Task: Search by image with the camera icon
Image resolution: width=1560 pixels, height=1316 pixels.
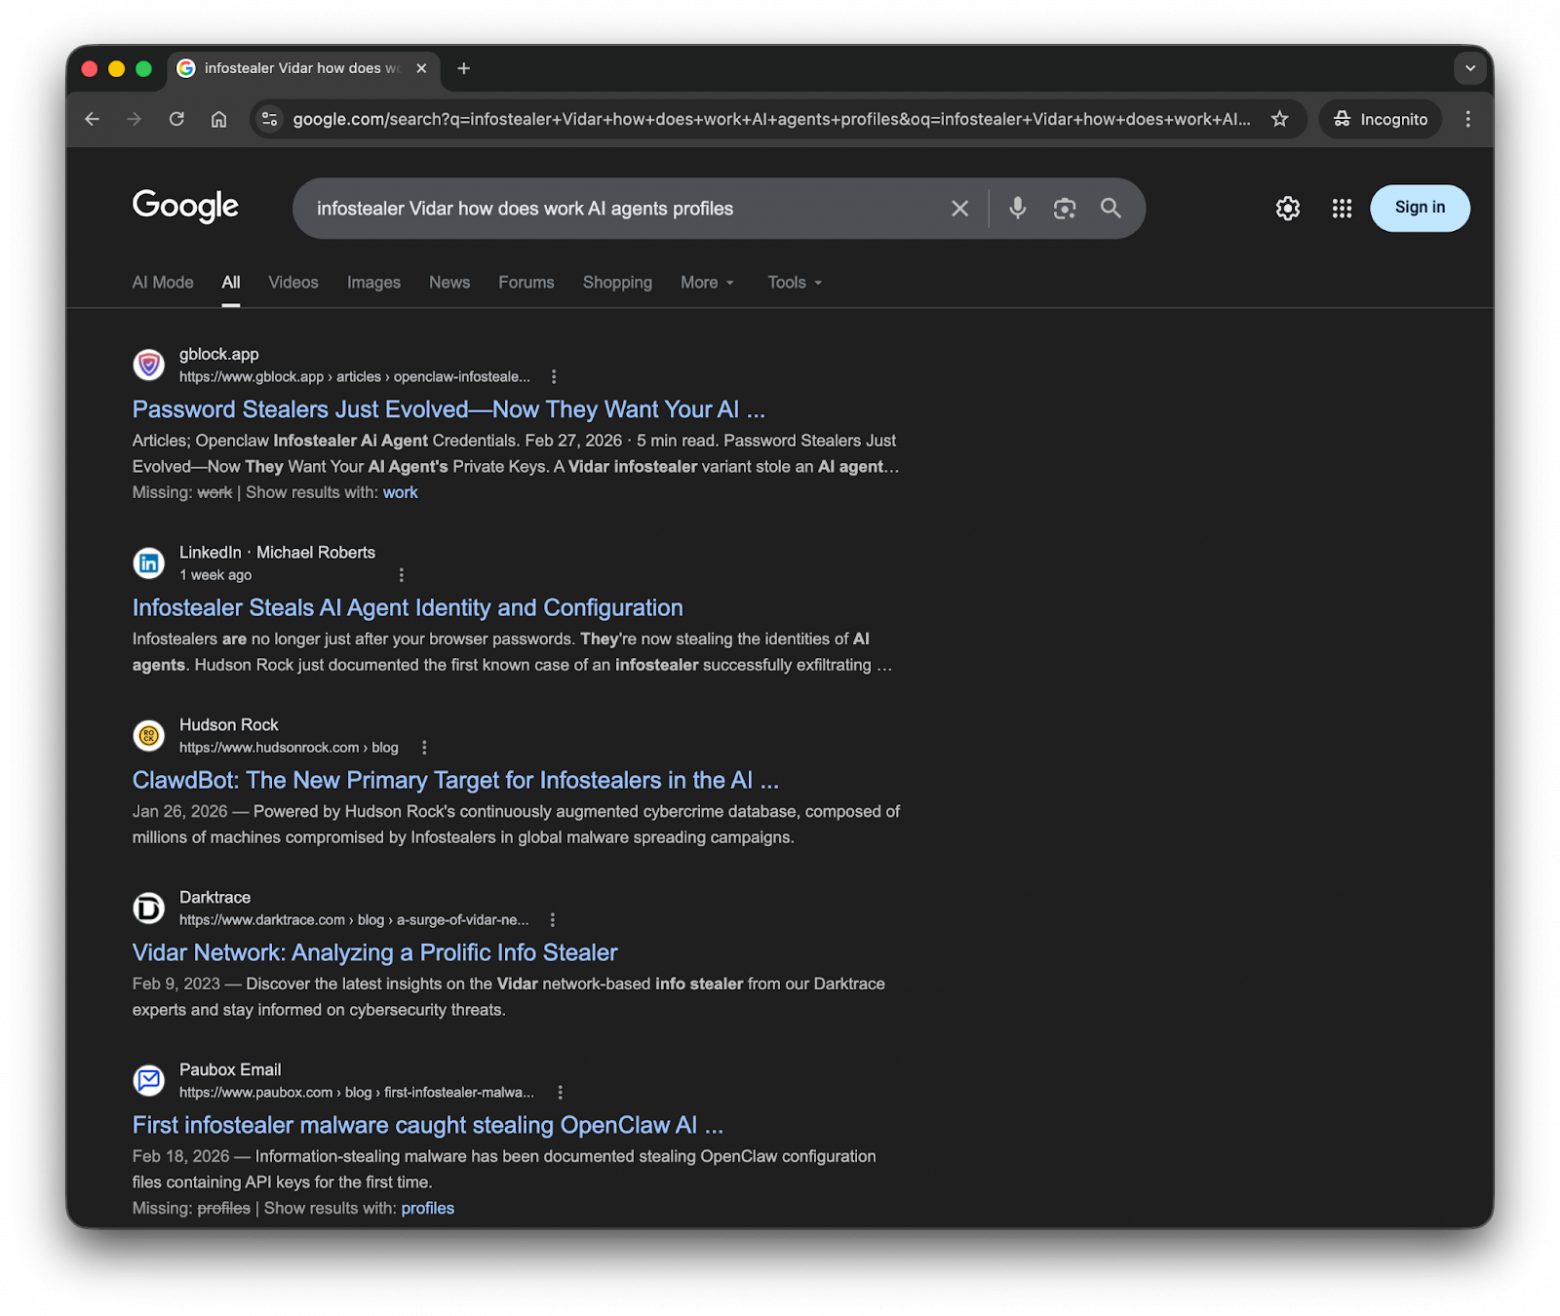Action: point(1065,208)
